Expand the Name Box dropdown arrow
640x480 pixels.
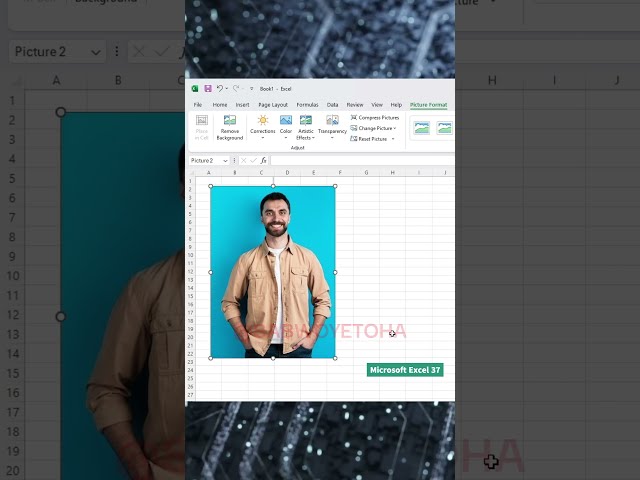tap(225, 161)
